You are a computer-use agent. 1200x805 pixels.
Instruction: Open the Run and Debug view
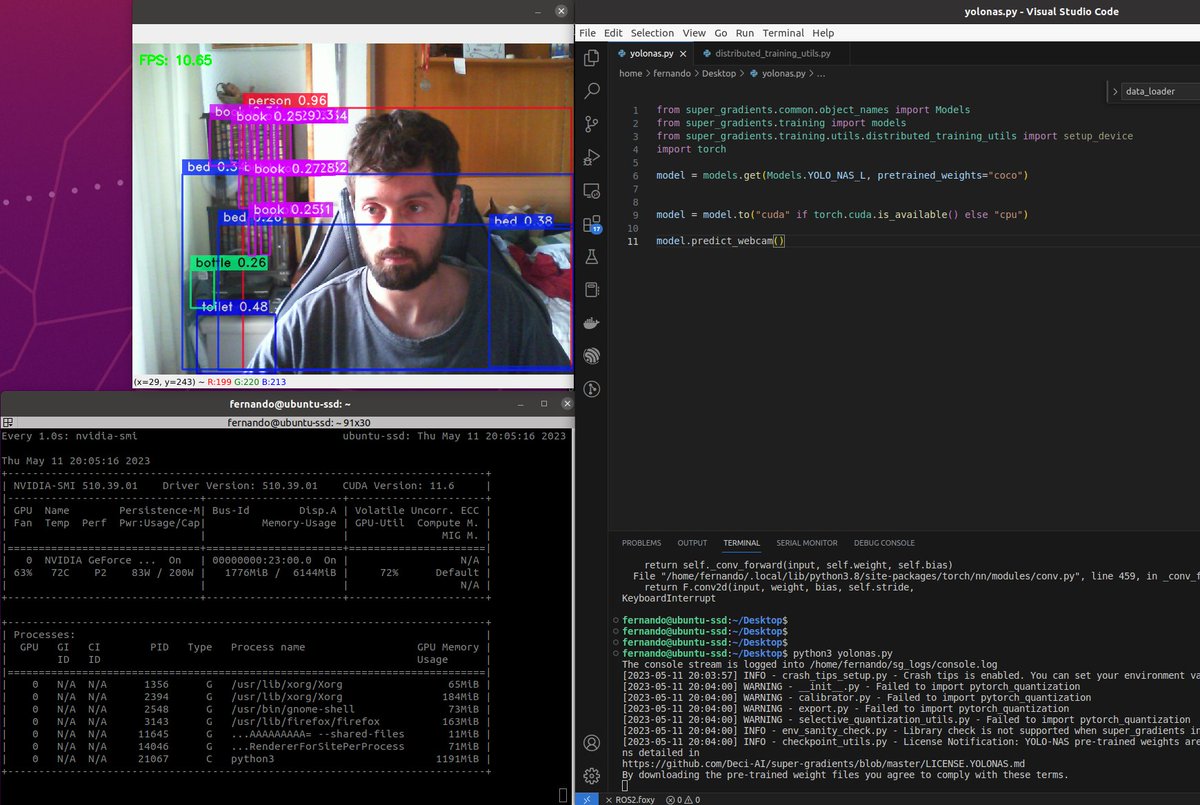point(591,157)
